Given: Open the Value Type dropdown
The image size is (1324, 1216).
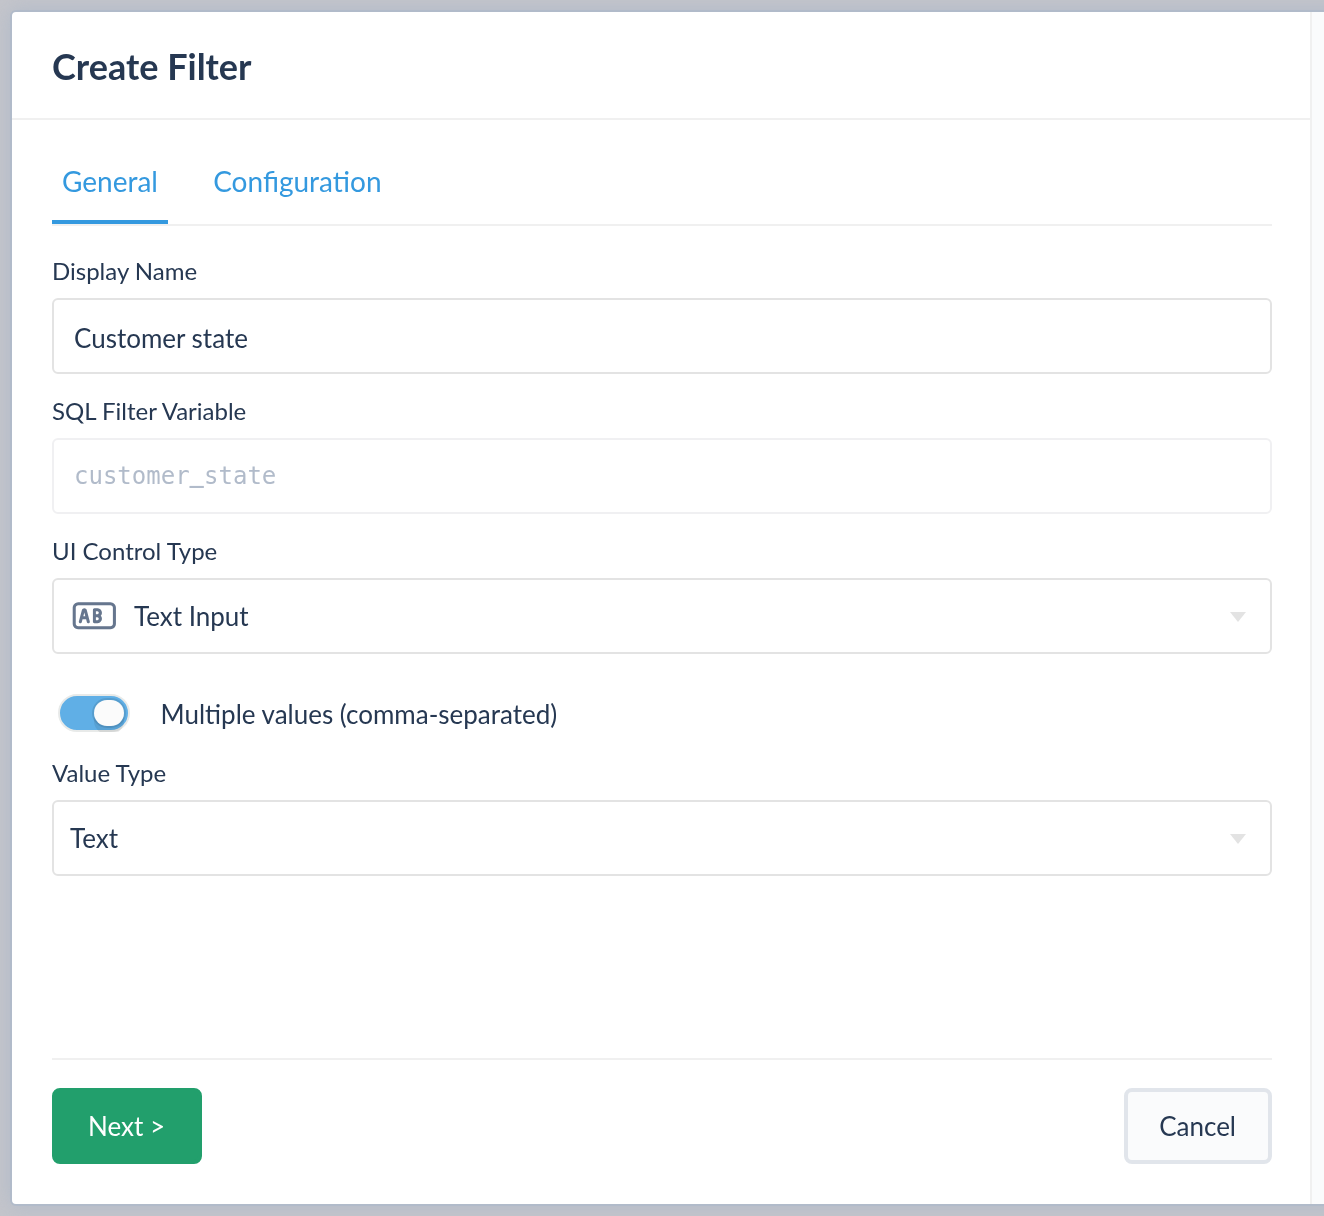Looking at the screenshot, I should point(662,838).
